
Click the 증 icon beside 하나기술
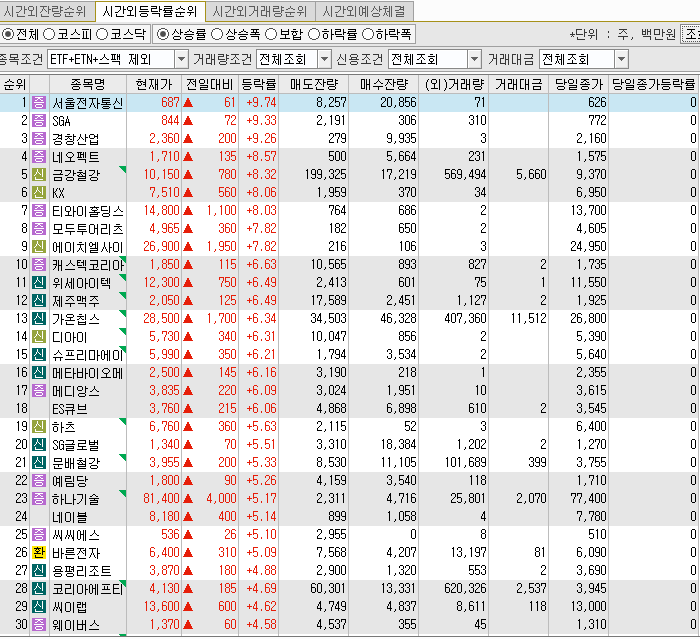point(39,499)
